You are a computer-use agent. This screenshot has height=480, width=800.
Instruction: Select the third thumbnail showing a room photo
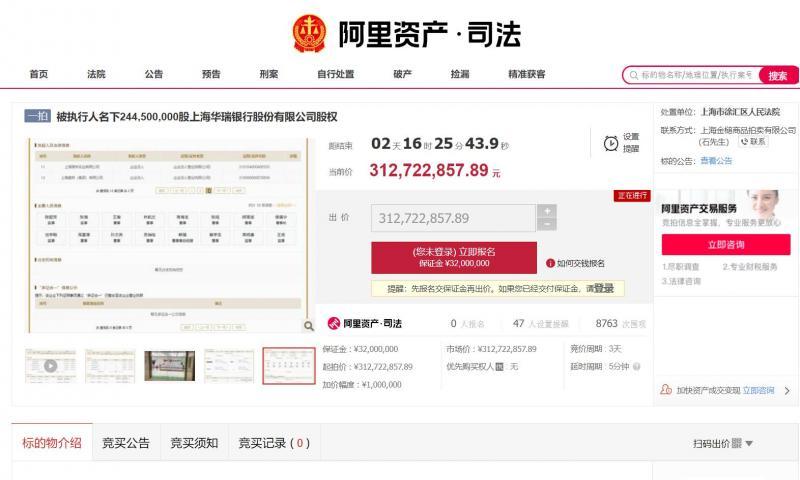coord(169,365)
